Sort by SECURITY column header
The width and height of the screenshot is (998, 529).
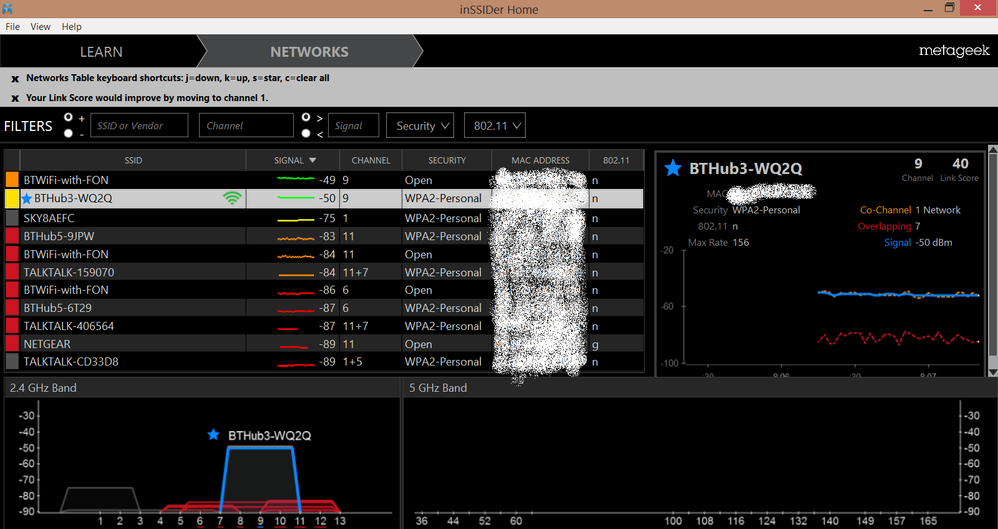(x=447, y=160)
